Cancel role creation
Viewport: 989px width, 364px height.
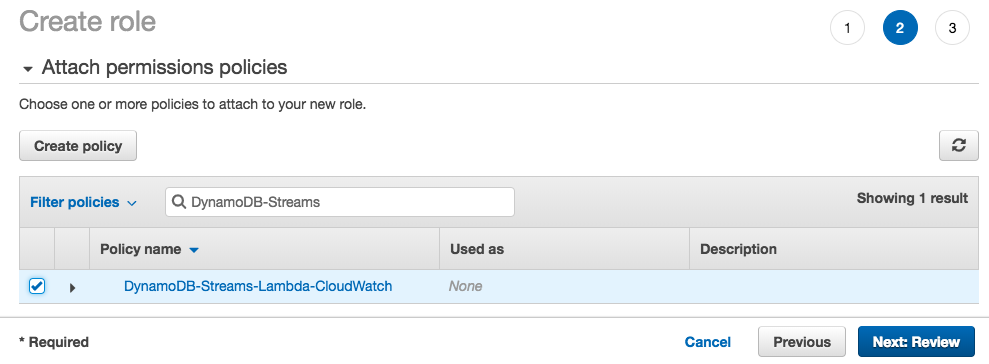708,342
